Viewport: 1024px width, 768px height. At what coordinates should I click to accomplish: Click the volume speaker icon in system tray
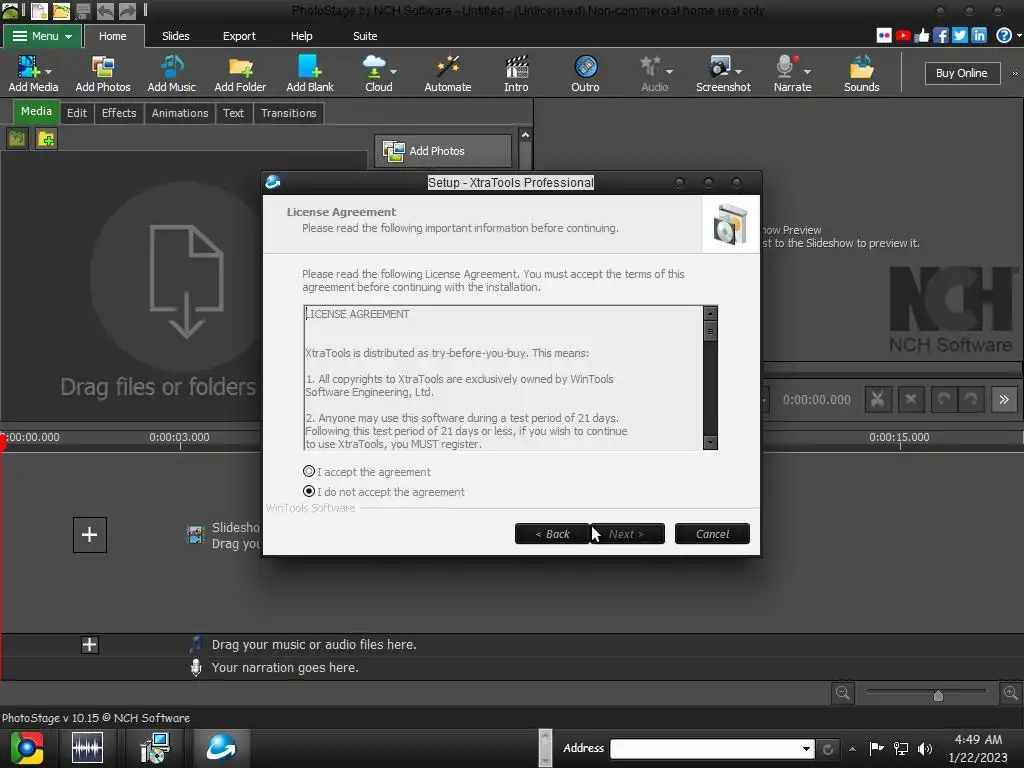click(x=925, y=748)
